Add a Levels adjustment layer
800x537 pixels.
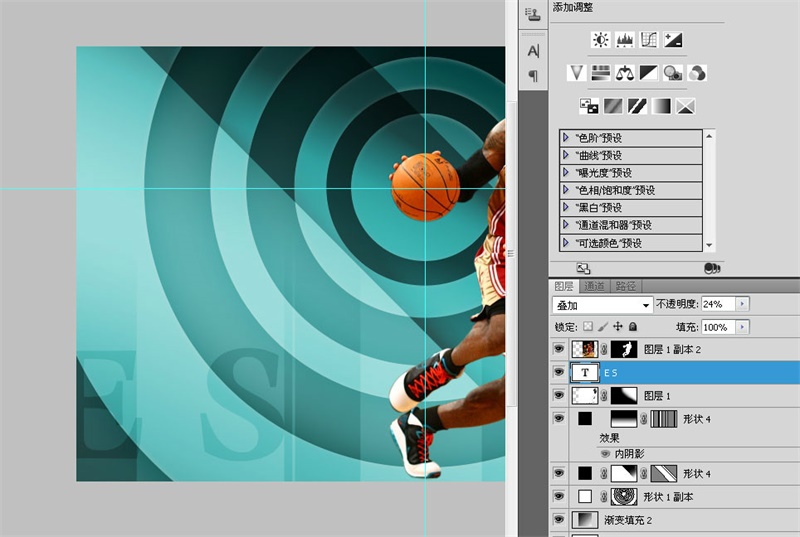tap(625, 40)
